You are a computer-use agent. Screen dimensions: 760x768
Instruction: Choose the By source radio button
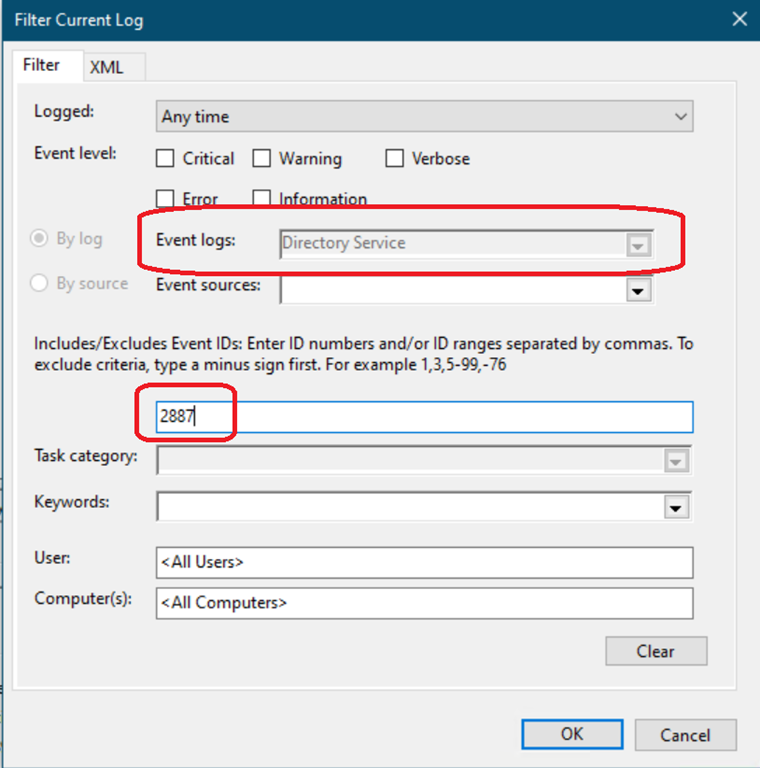pos(40,283)
